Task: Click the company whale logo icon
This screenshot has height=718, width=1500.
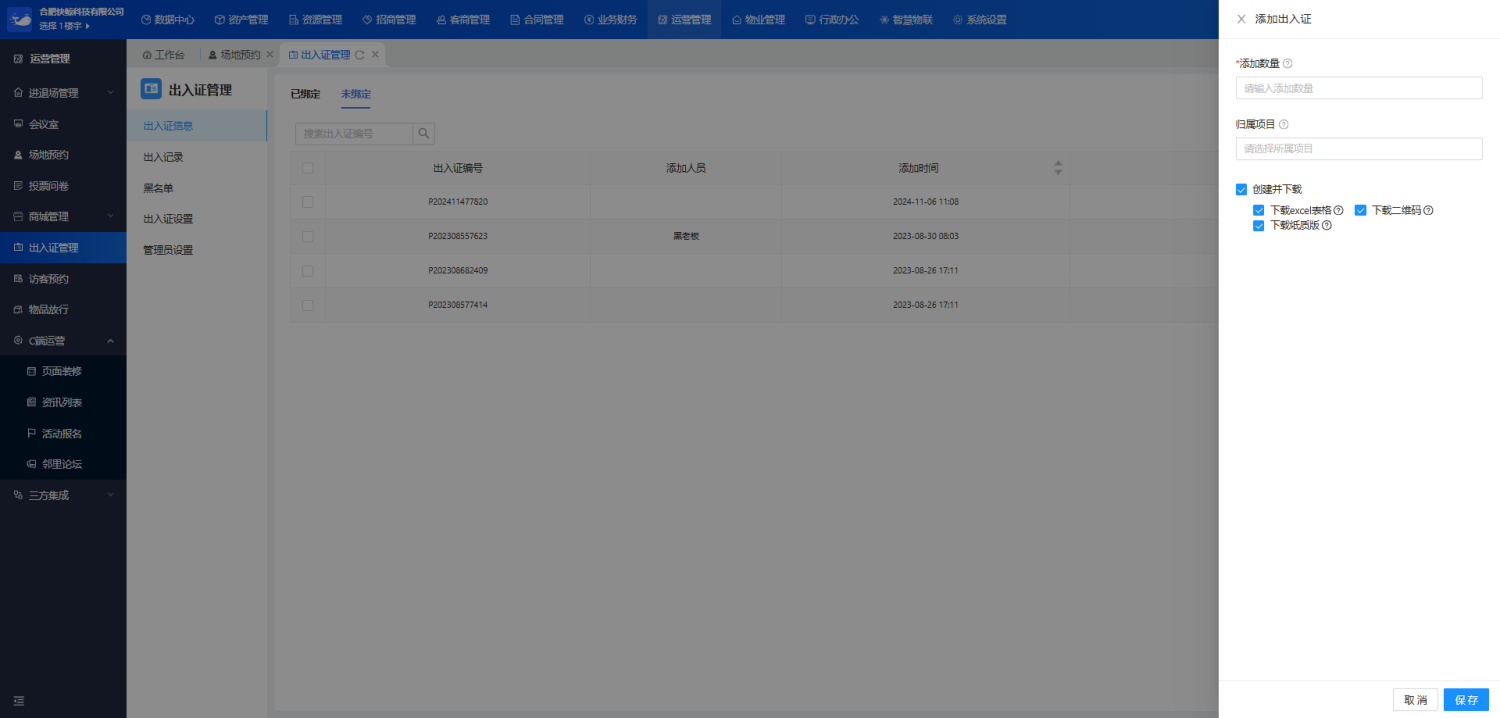Action: [x=20, y=19]
